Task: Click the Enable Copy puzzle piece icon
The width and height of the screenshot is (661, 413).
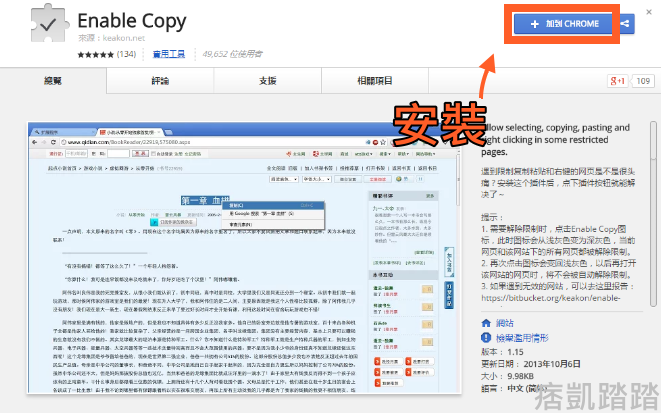Action: pyautogui.click(x=49, y=24)
